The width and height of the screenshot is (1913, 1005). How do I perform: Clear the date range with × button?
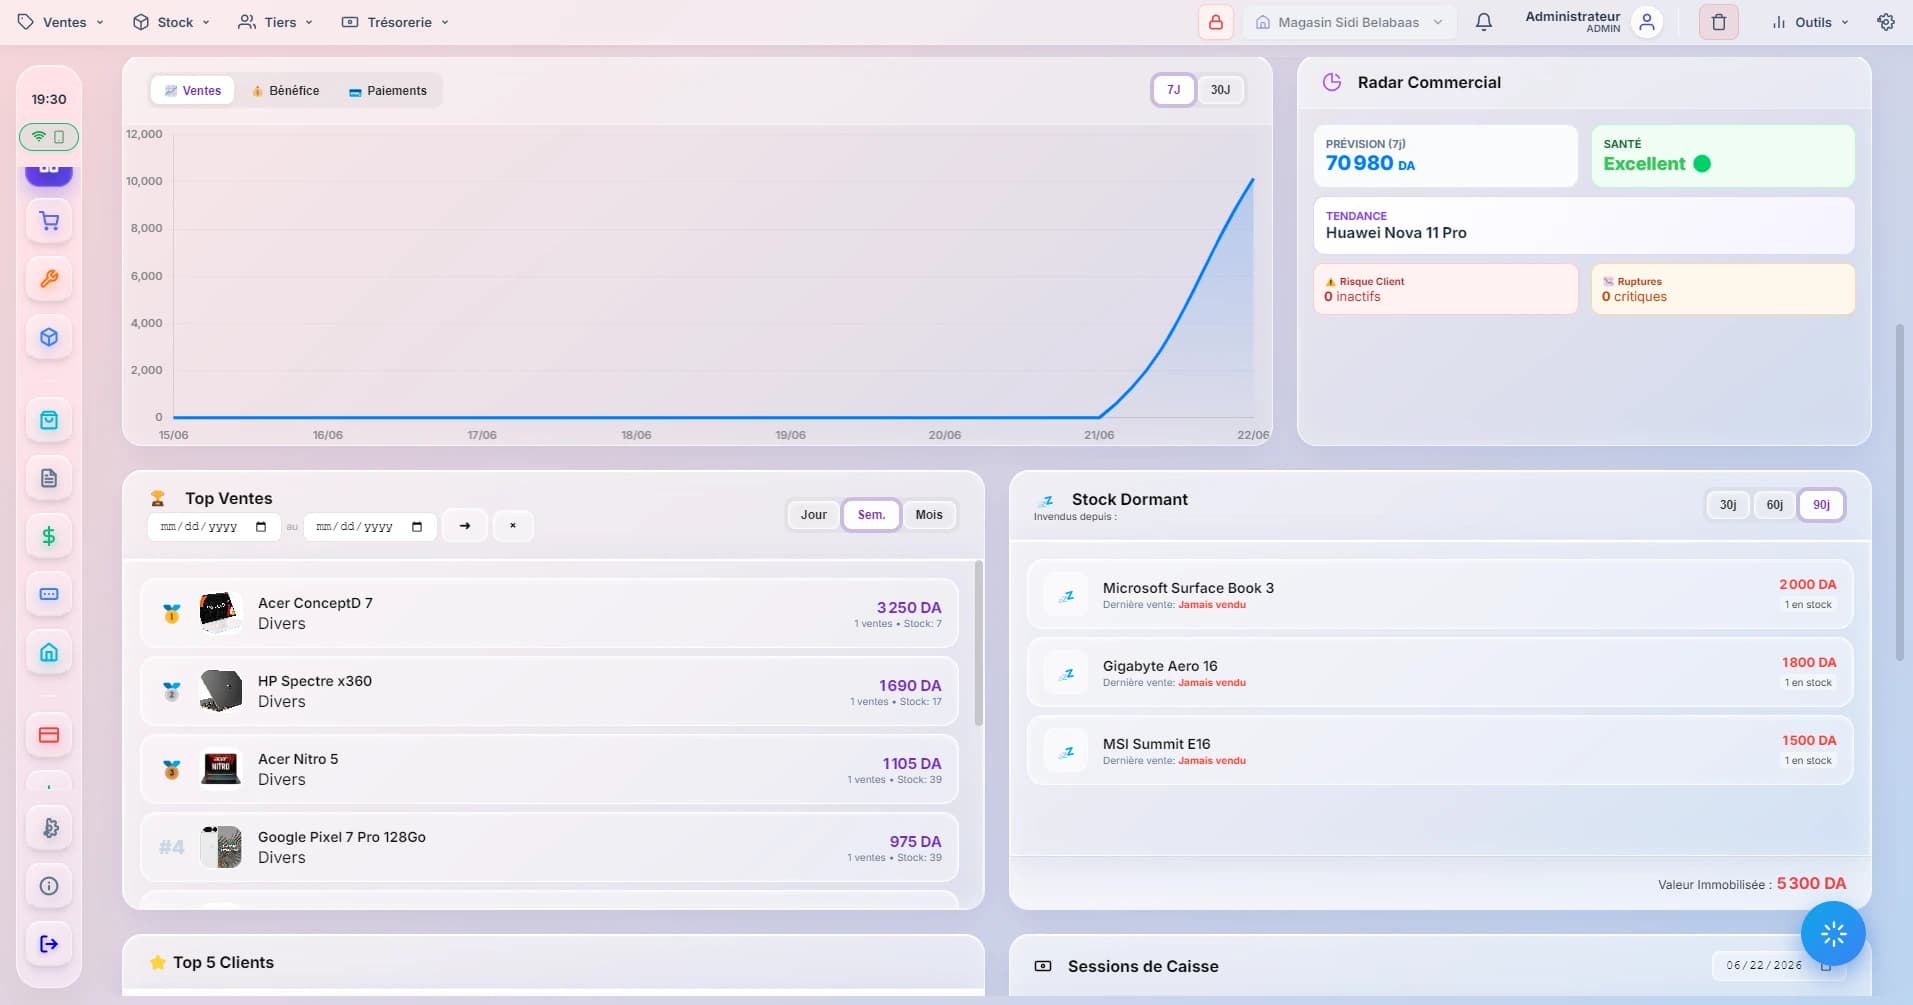[513, 526]
